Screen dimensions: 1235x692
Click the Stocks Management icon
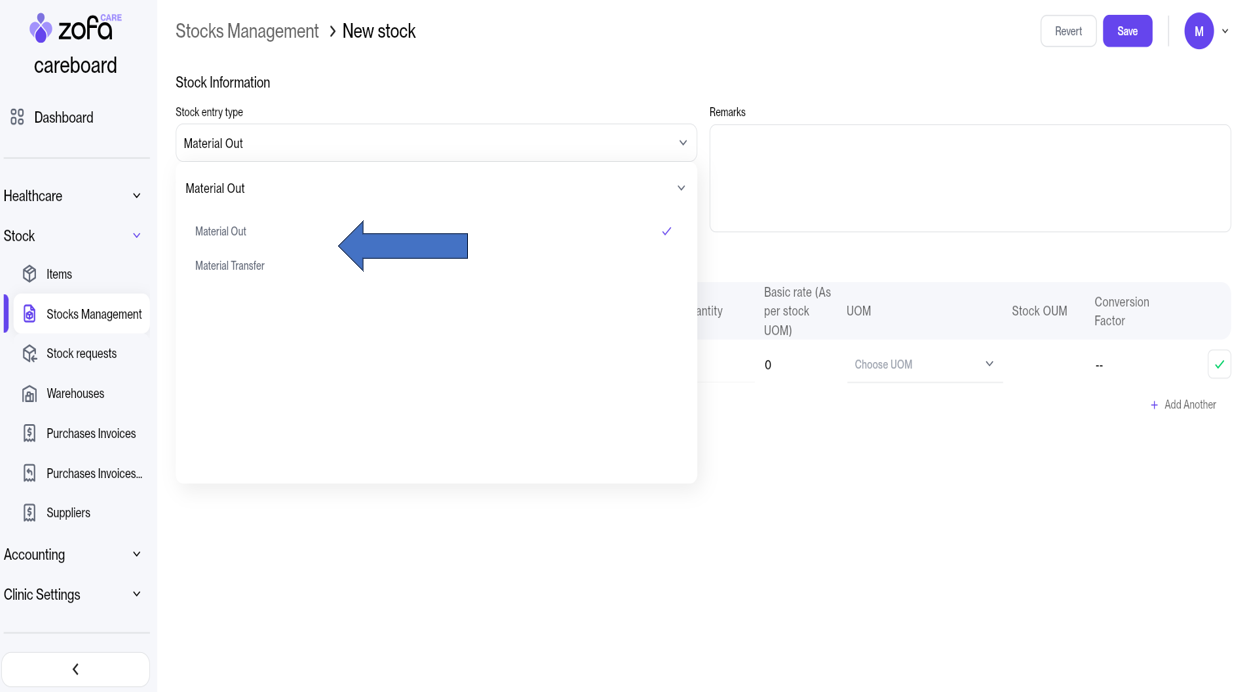coord(29,314)
